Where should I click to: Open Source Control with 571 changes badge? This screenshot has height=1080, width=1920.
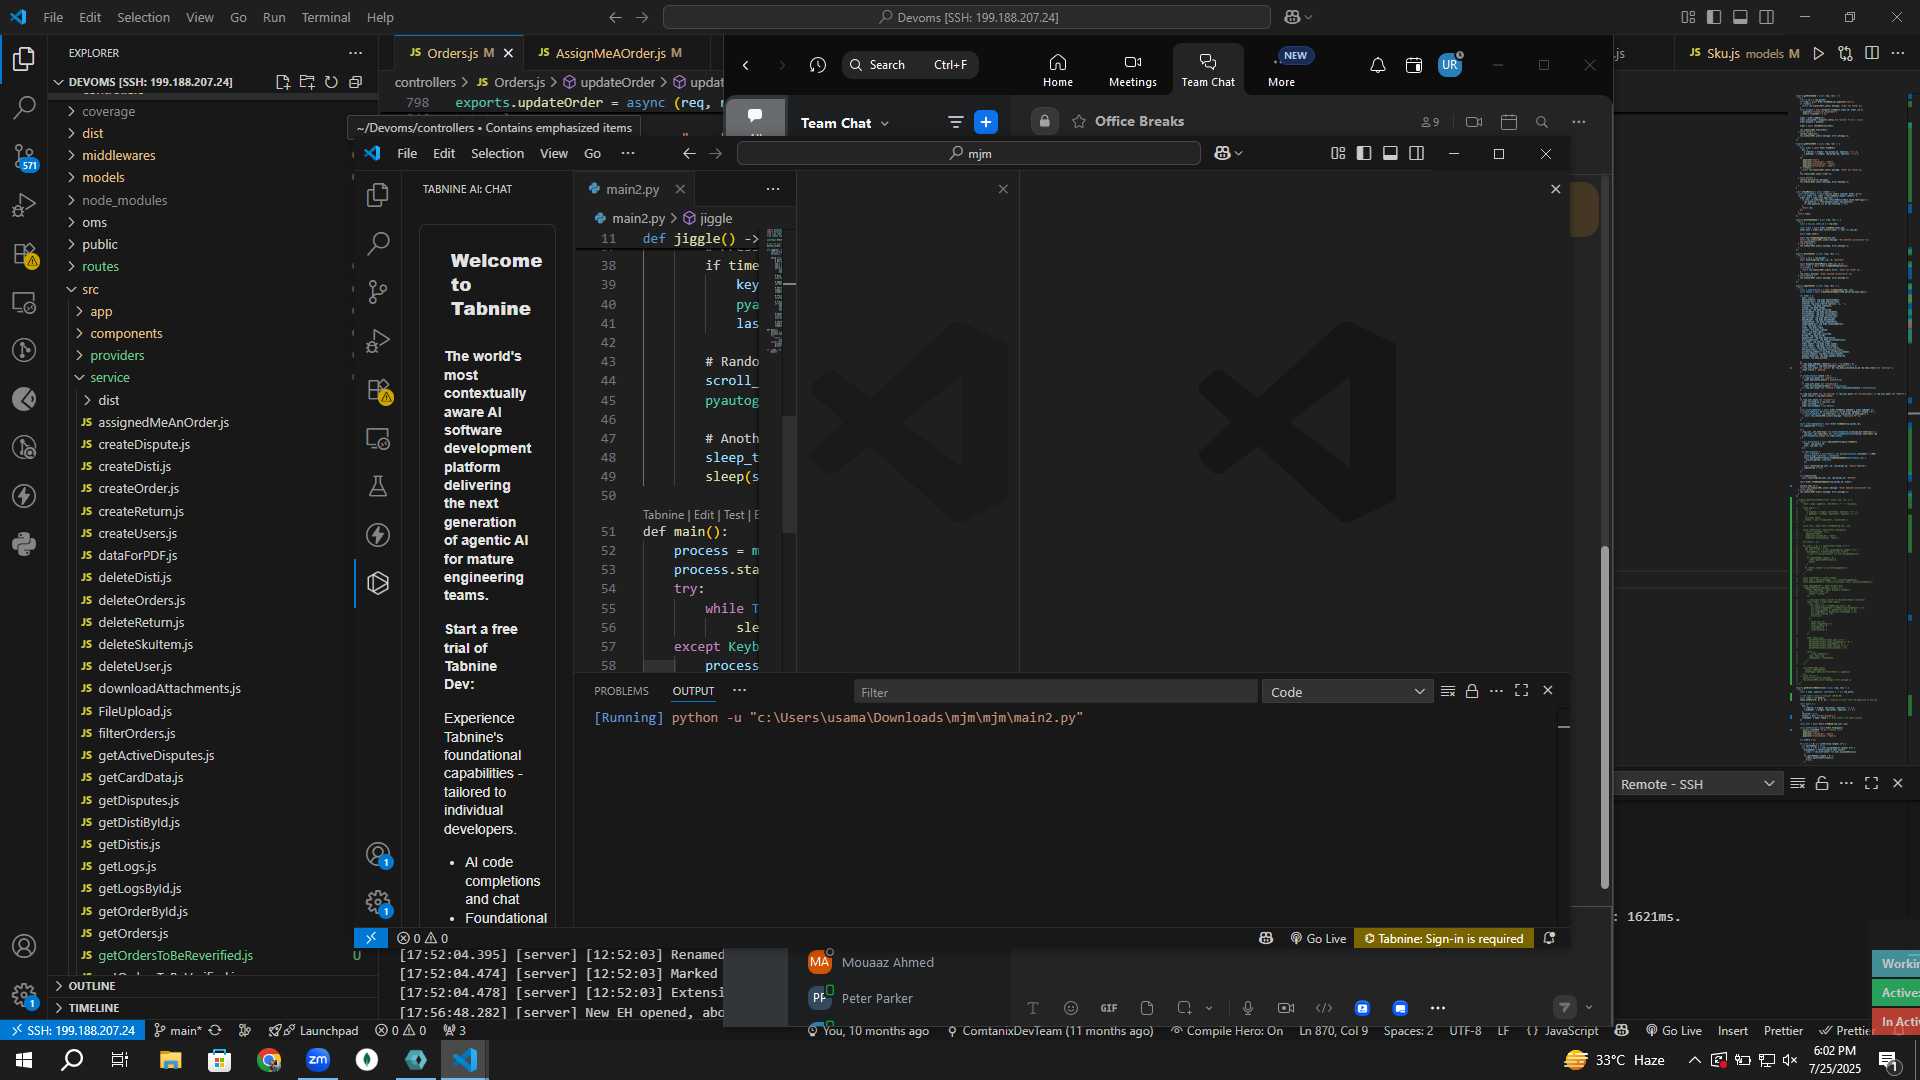tap(24, 156)
